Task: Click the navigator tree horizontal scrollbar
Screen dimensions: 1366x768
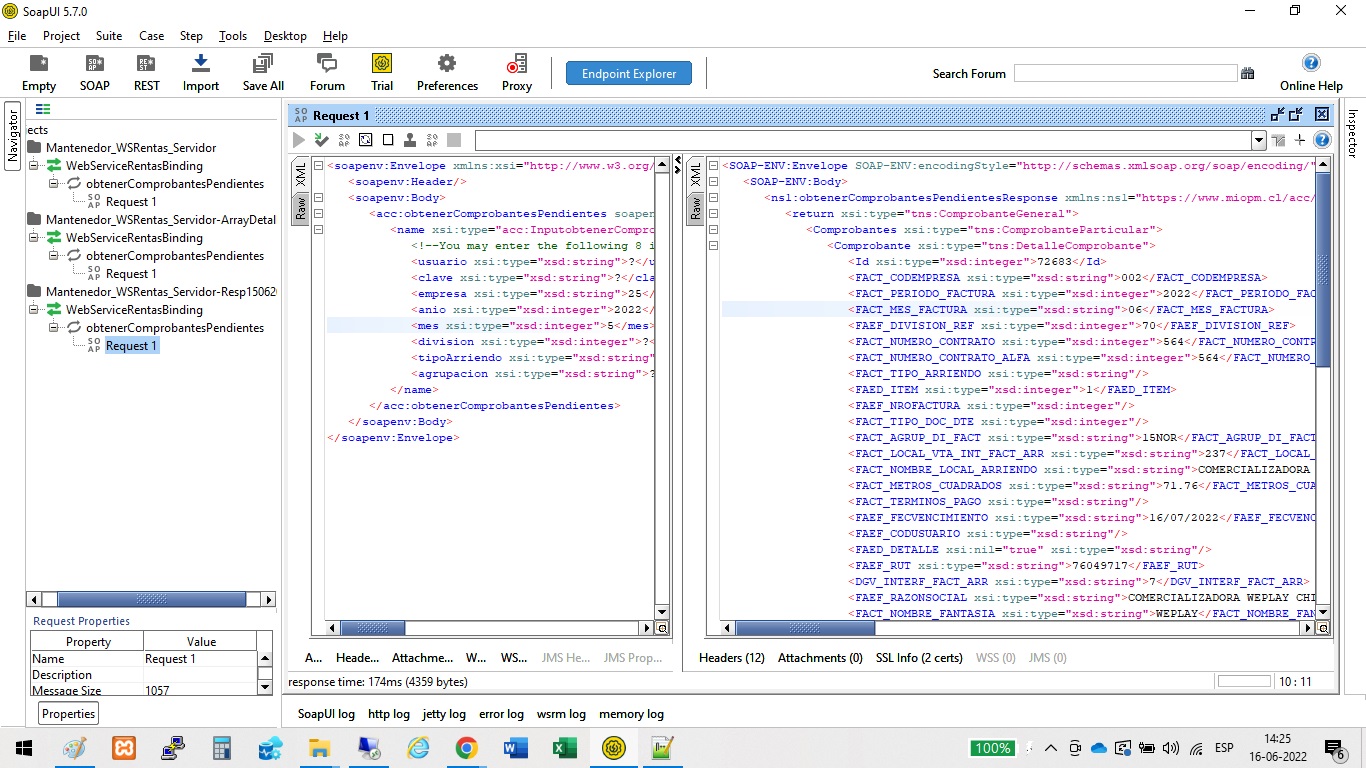Action: tap(152, 599)
